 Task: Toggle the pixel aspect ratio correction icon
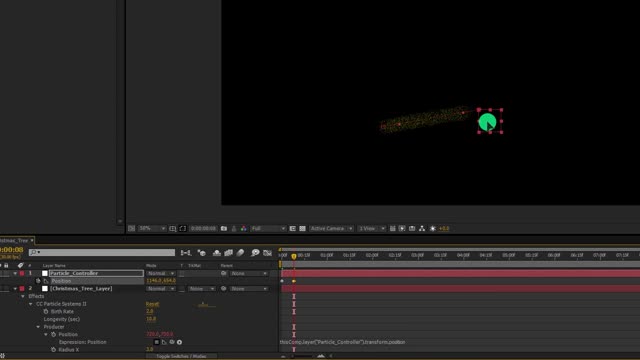coord(393,229)
